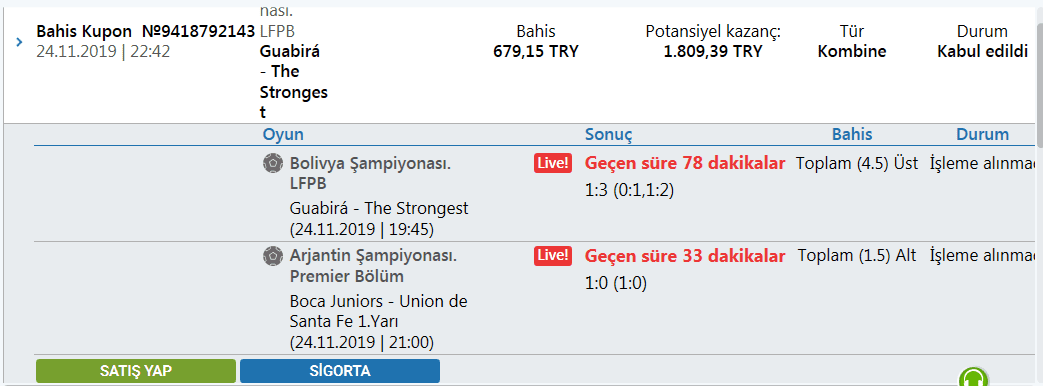Click Live! badge on Boca Juniors row
This screenshot has width=1043, height=386.
553,256
